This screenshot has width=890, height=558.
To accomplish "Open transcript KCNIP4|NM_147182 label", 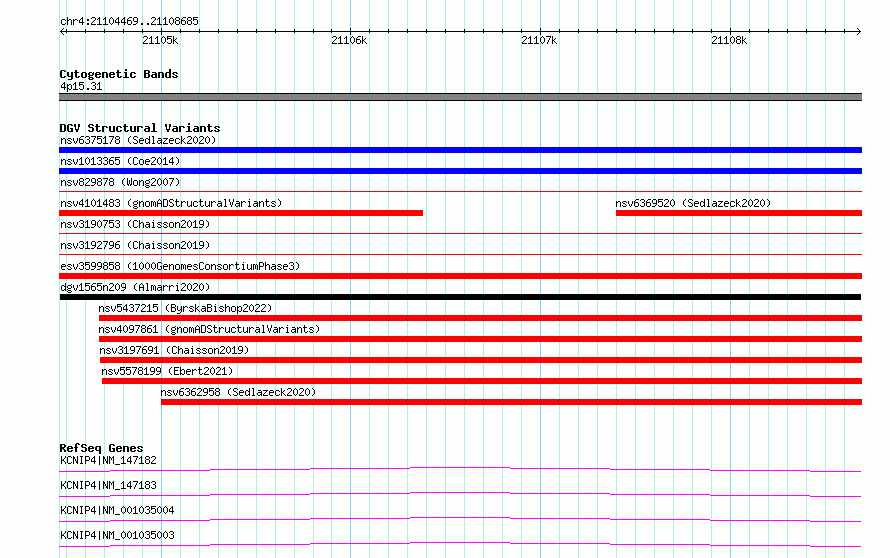I will [x=108, y=460].
